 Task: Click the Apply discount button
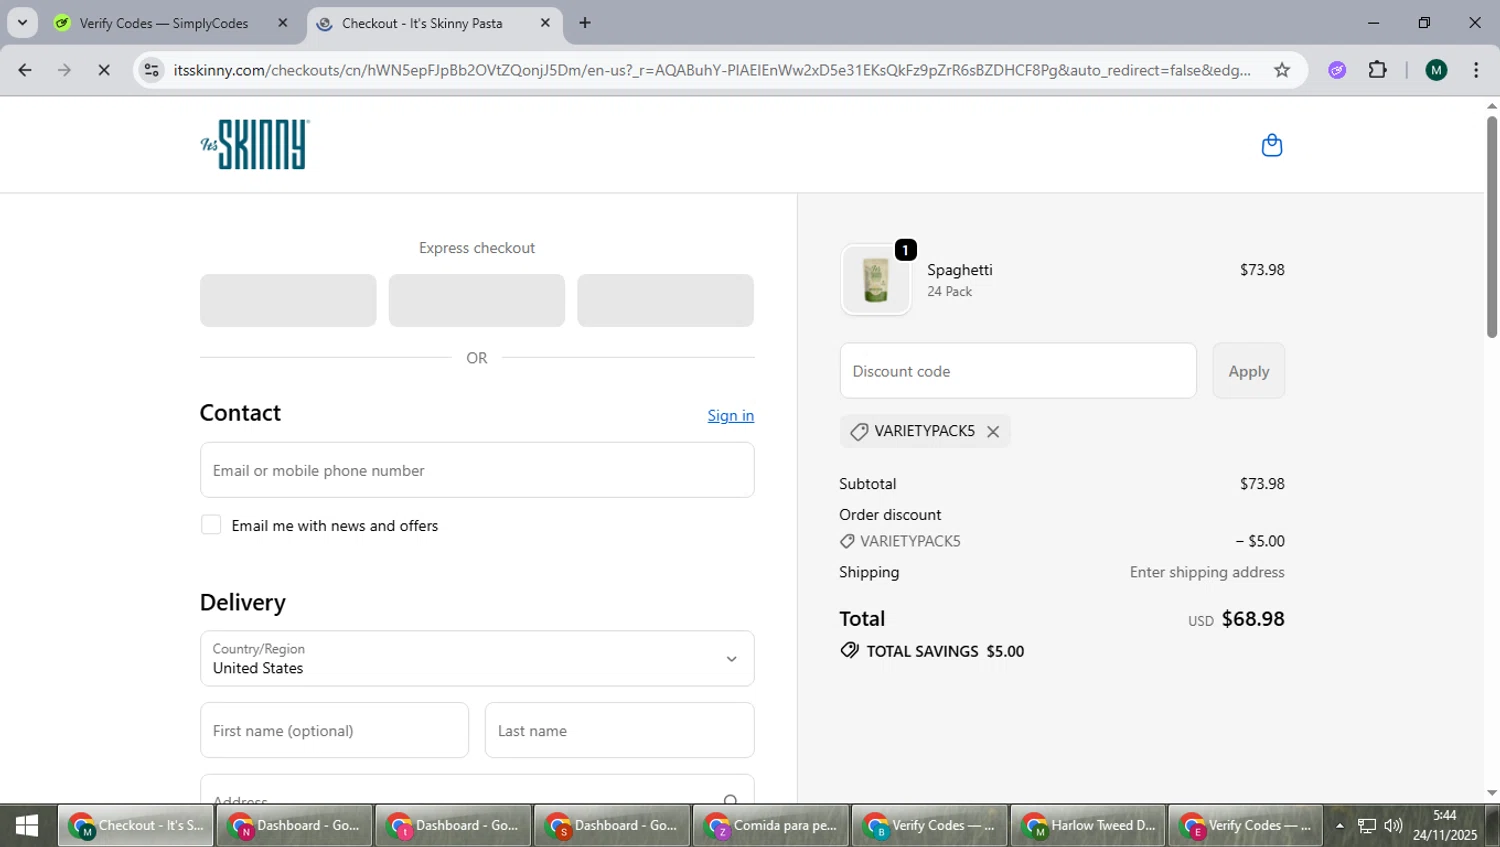[x=1249, y=371]
